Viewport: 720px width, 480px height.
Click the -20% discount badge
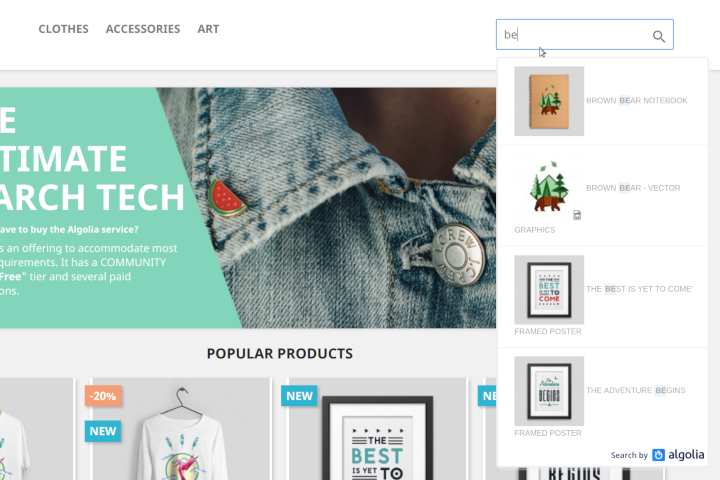103,396
